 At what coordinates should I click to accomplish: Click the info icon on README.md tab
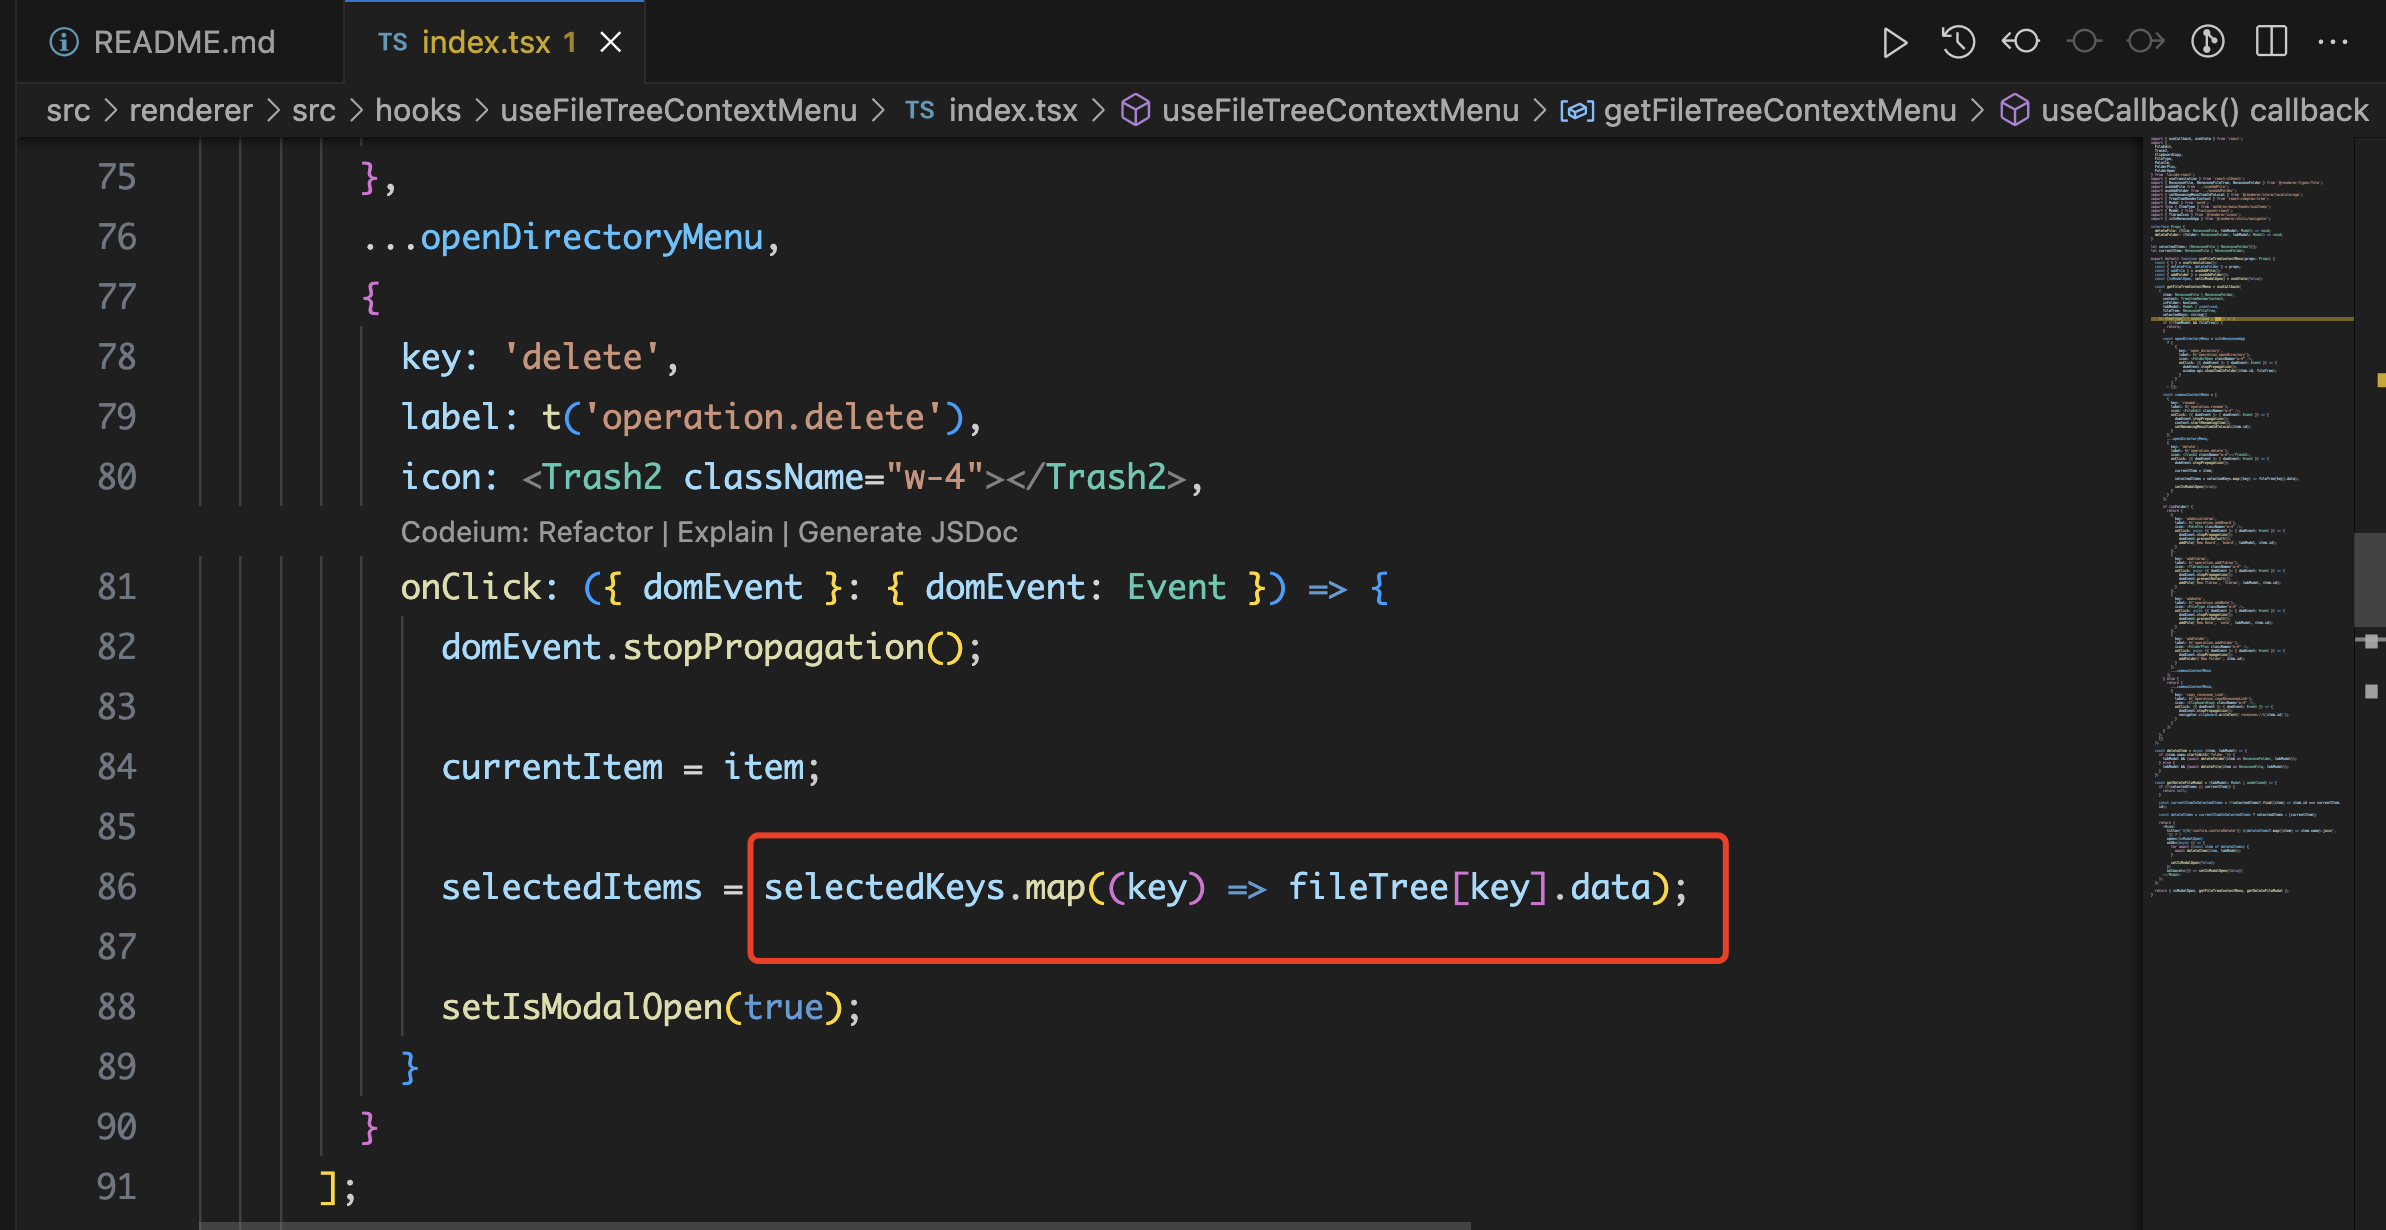point(63,42)
